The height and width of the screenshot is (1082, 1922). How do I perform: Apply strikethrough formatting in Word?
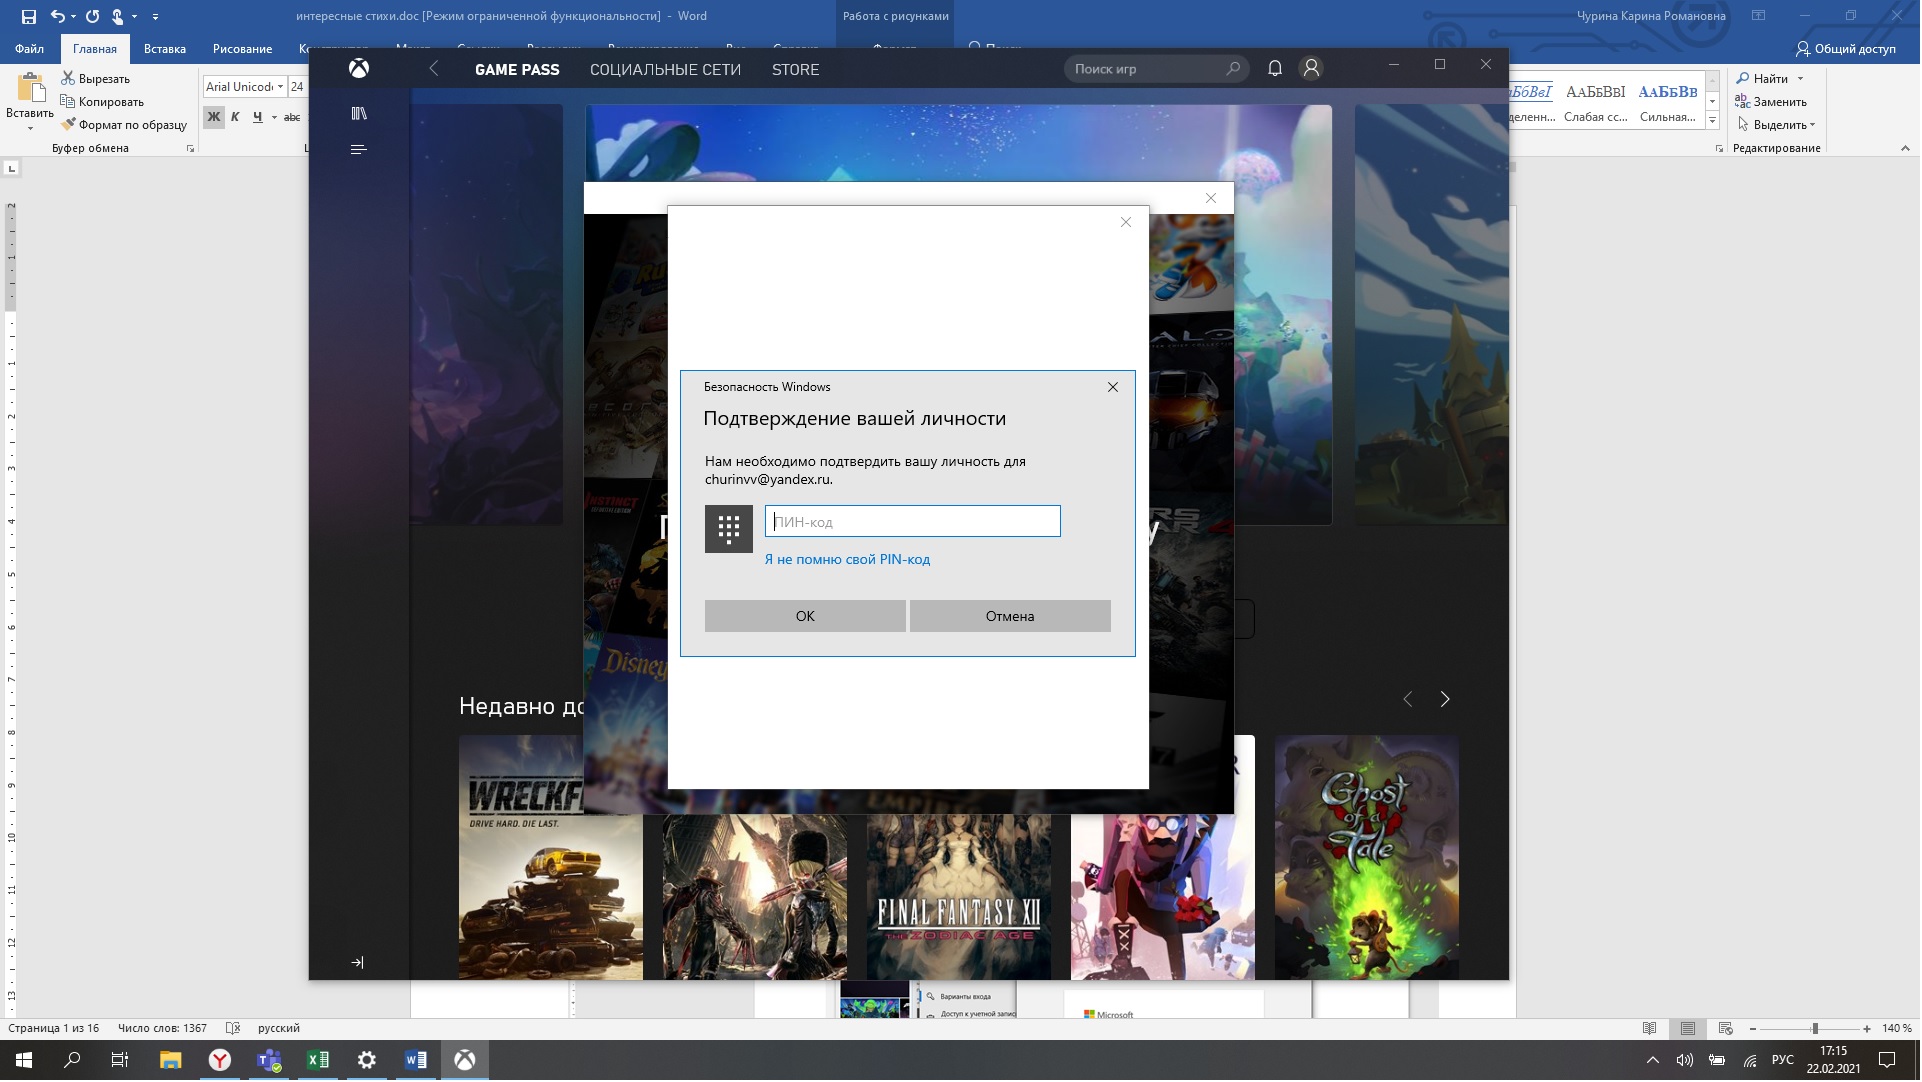point(292,118)
